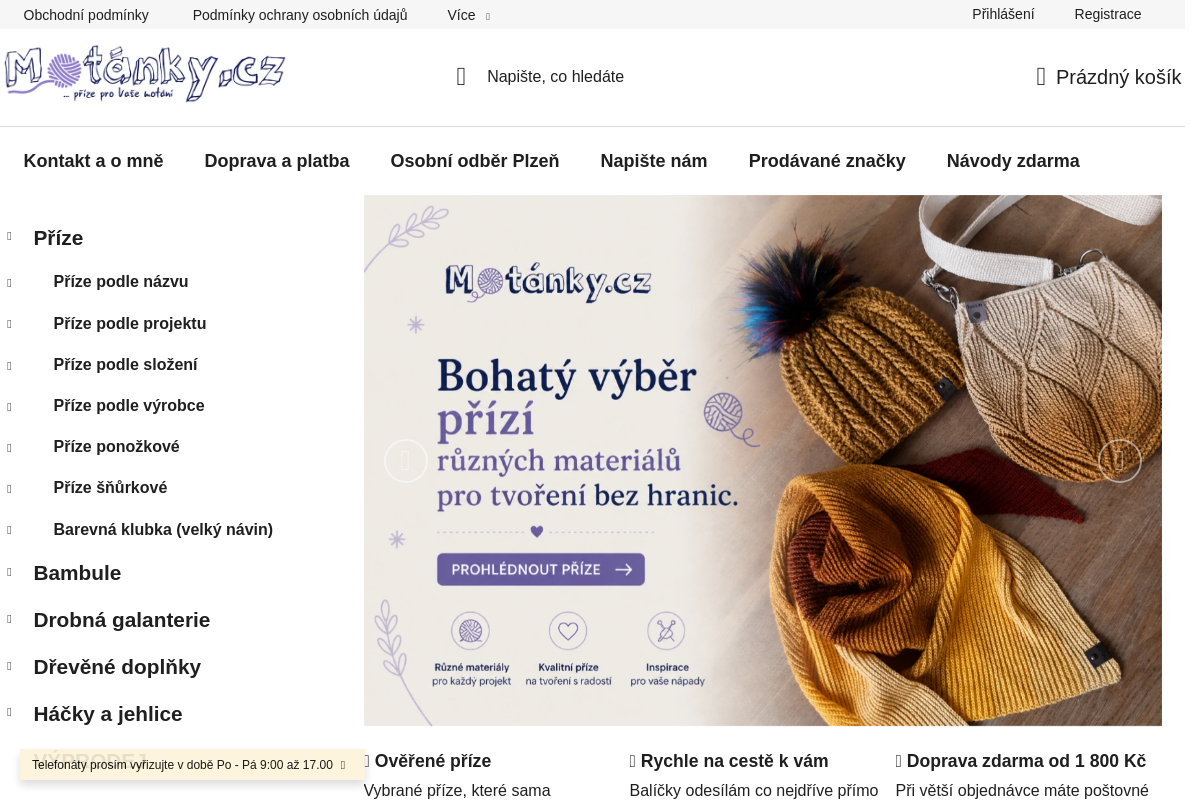Expand Příze ponožkové arrow
This screenshot has width=1200, height=800.
[9, 448]
